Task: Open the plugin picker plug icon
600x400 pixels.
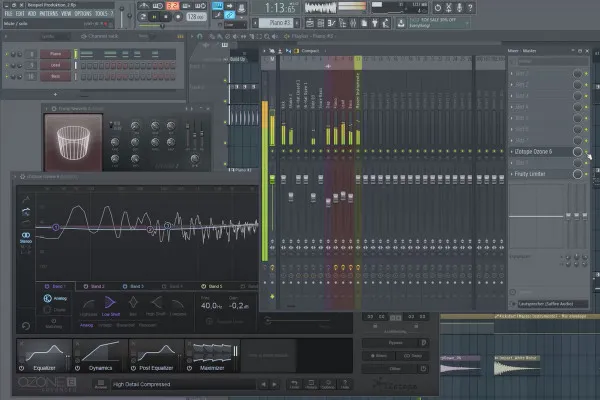Action: coord(375,23)
